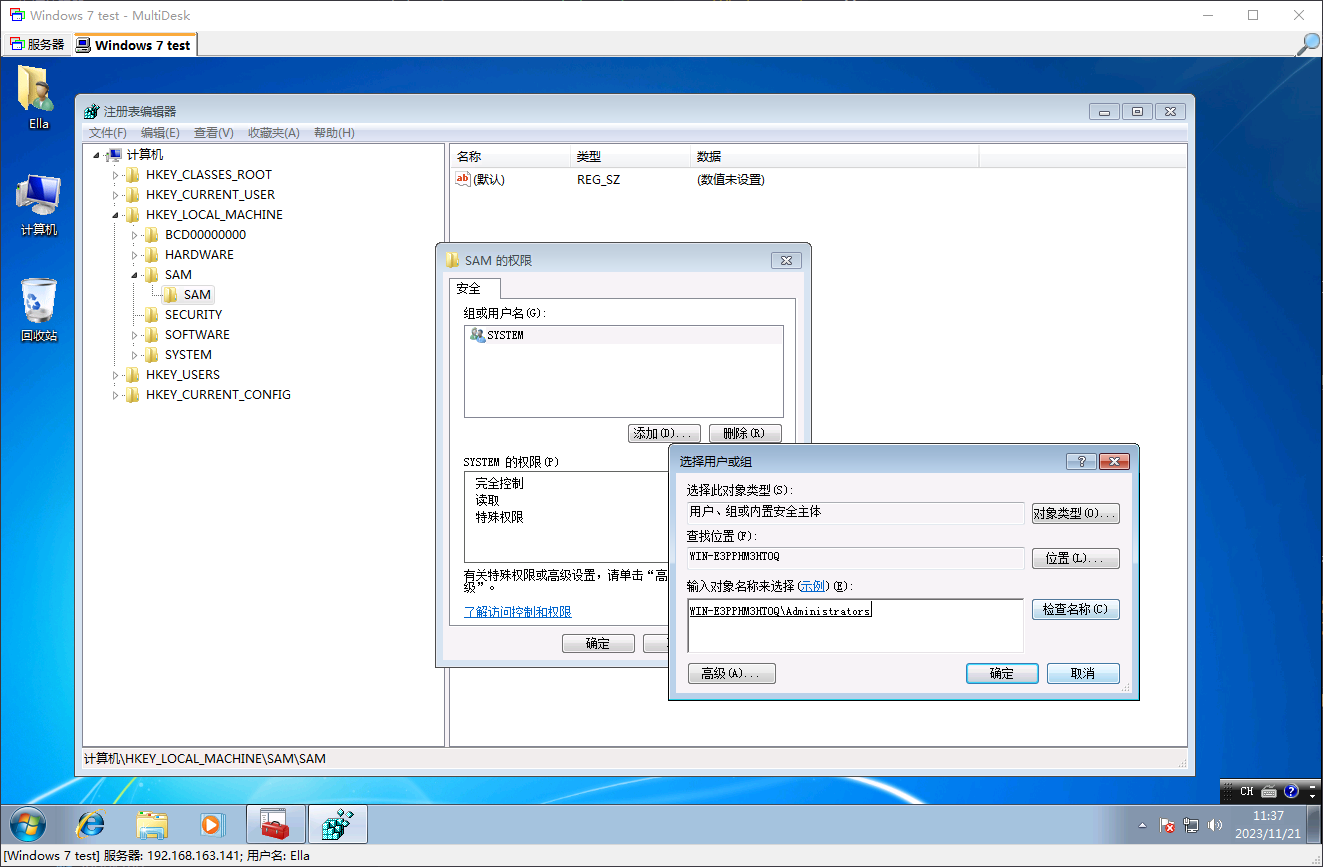Image resolution: width=1323 pixels, height=867 pixels.
Task: Click the object name input field
Action: (x=855, y=626)
